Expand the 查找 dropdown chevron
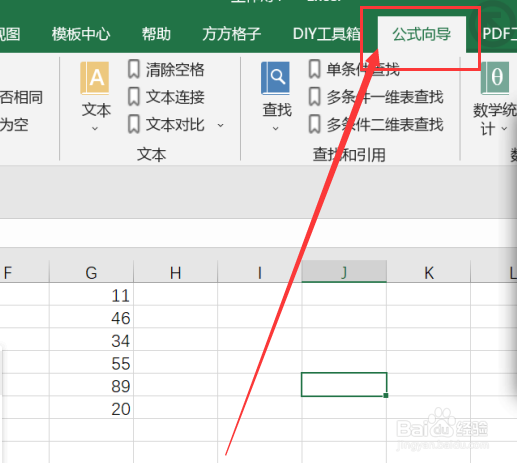This screenshot has height=463, width=517. tap(276, 128)
